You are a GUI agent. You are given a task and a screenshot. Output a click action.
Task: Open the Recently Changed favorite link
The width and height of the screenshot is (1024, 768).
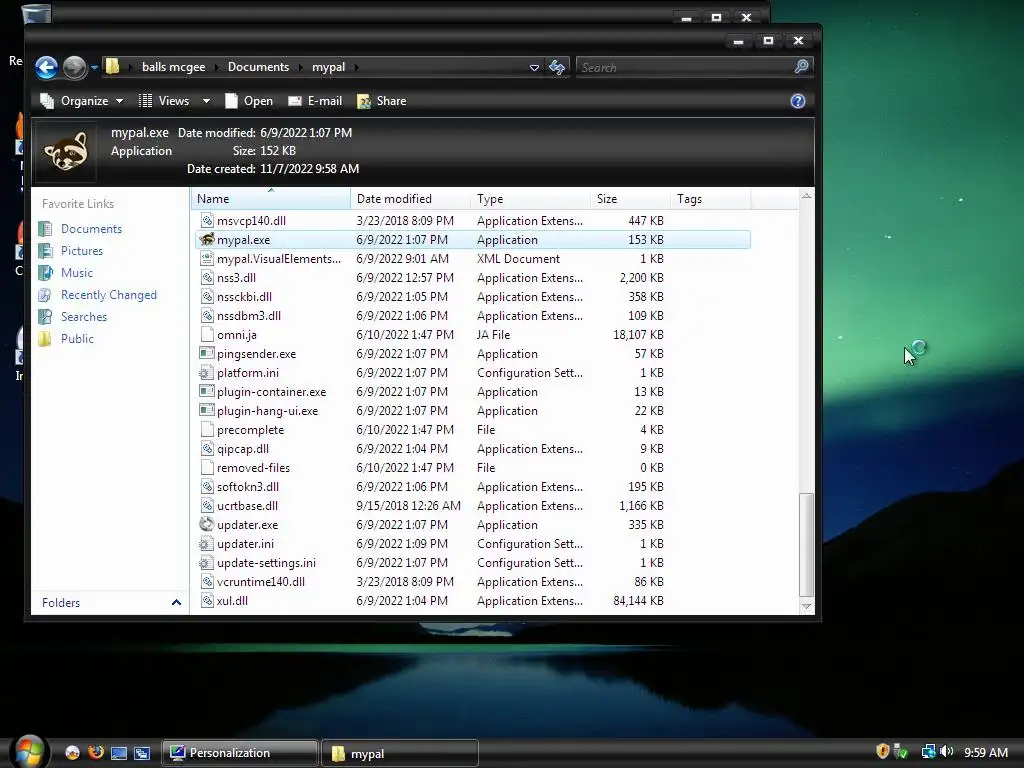click(108, 295)
